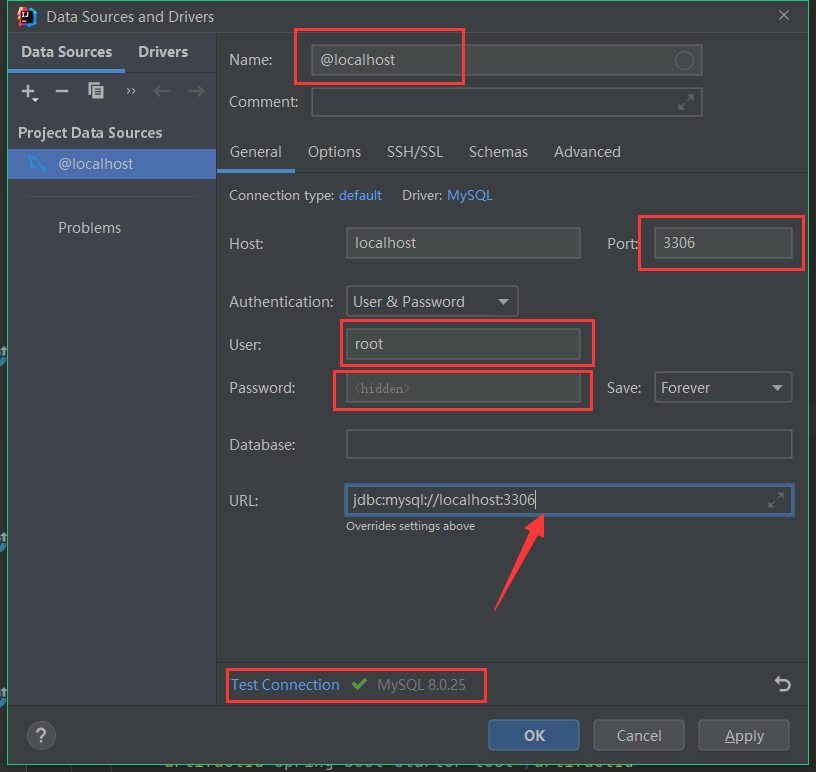Focus the Port field showing 3306
The image size is (816, 772).
click(x=723, y=243)
